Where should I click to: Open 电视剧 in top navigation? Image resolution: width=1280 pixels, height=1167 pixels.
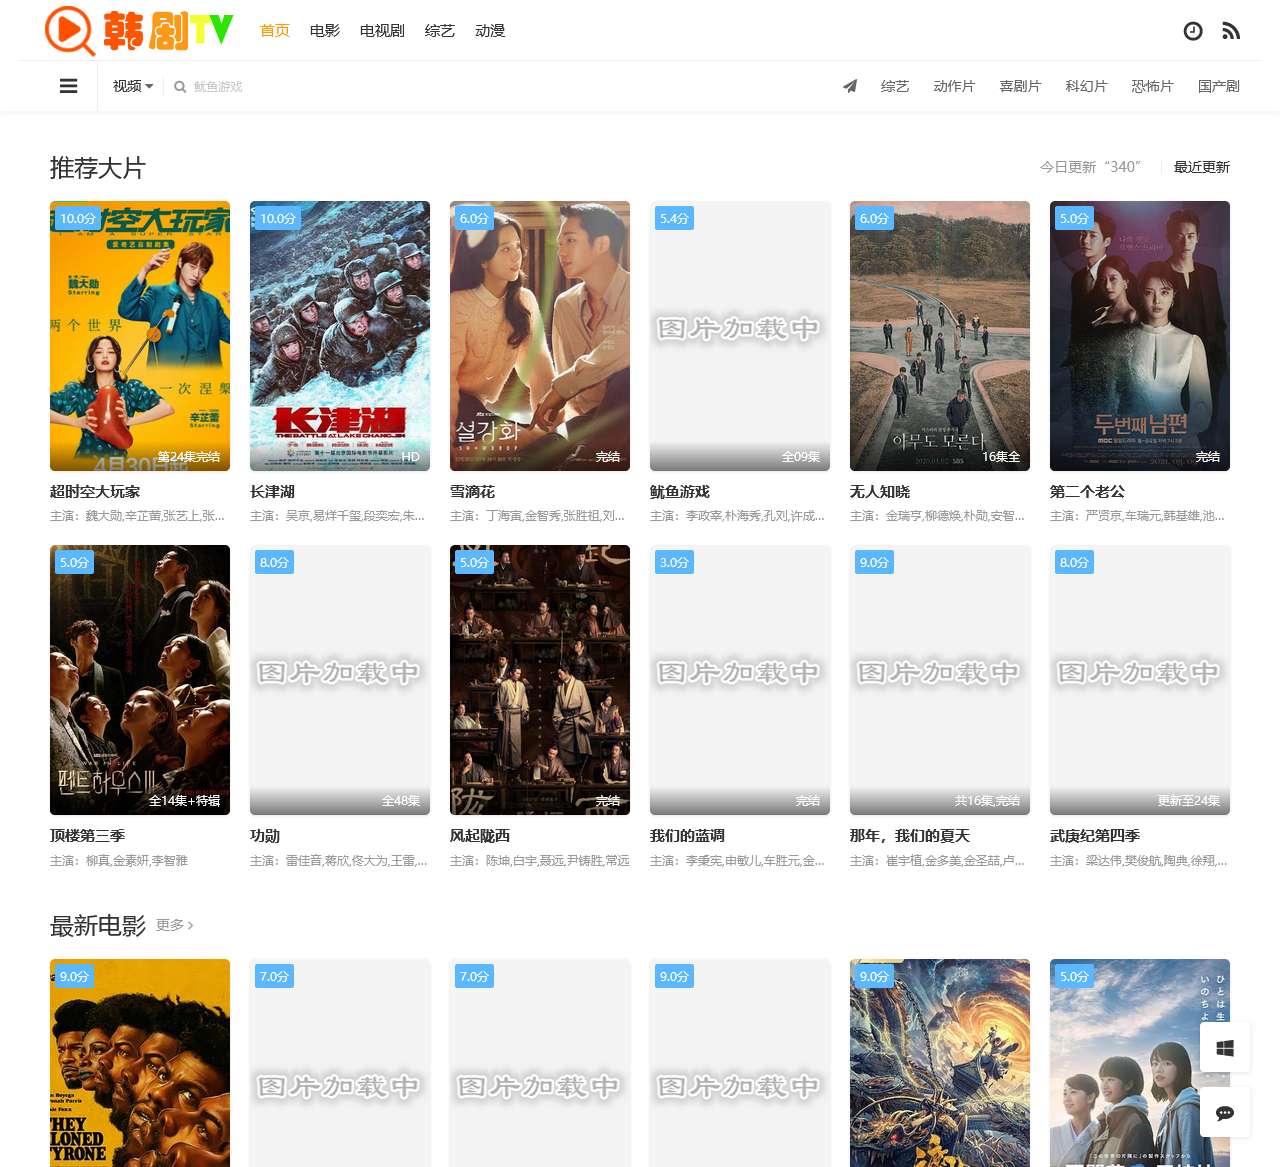point(382,31)
